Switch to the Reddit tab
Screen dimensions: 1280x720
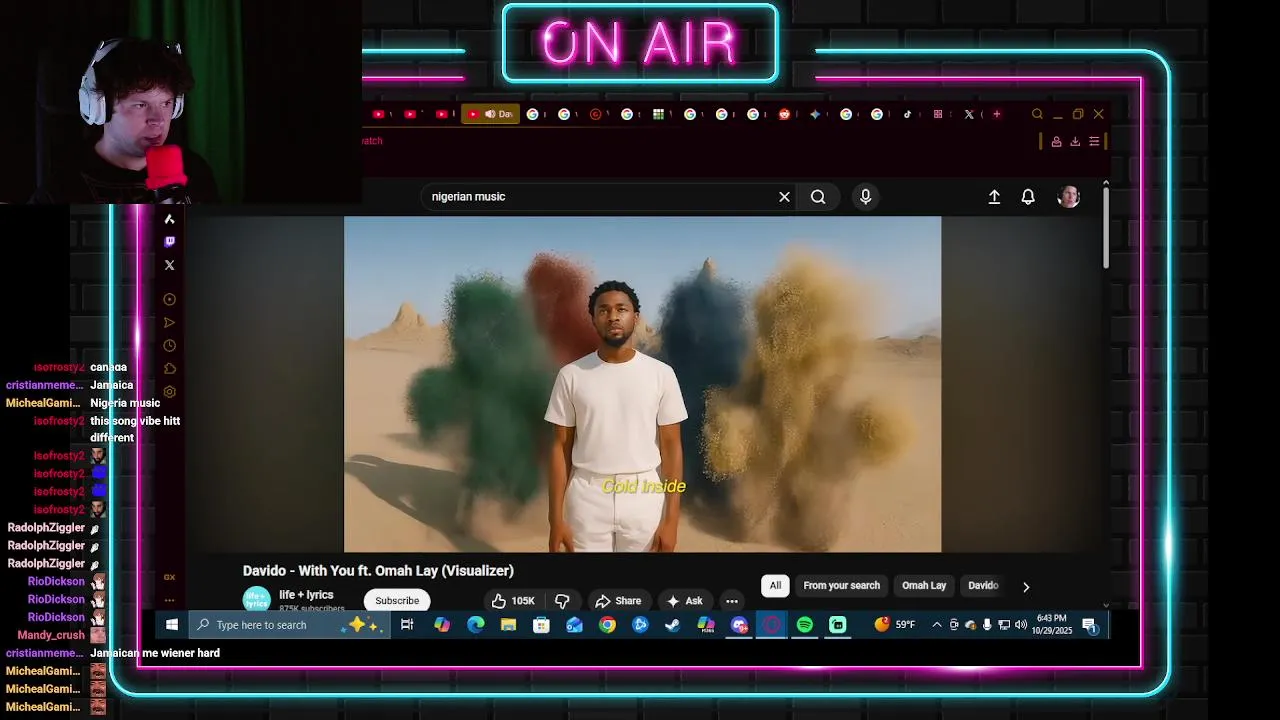(x=784, y=114)
